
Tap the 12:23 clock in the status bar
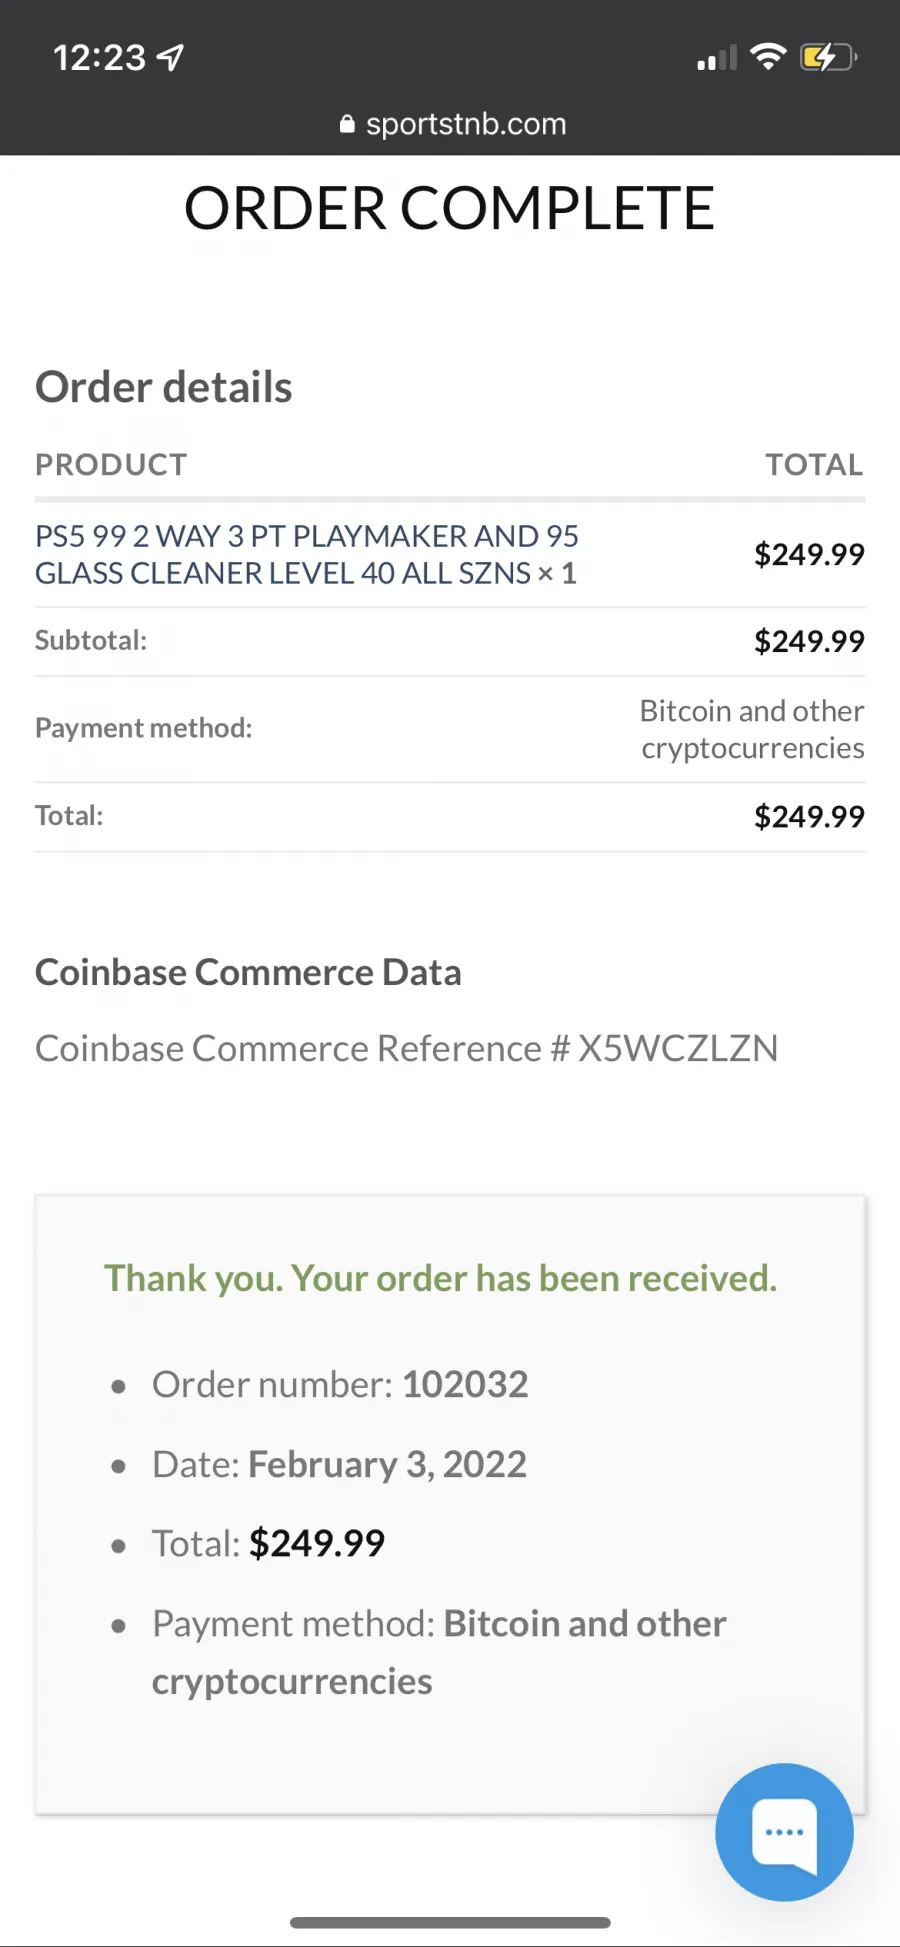[x=100, y=58]
